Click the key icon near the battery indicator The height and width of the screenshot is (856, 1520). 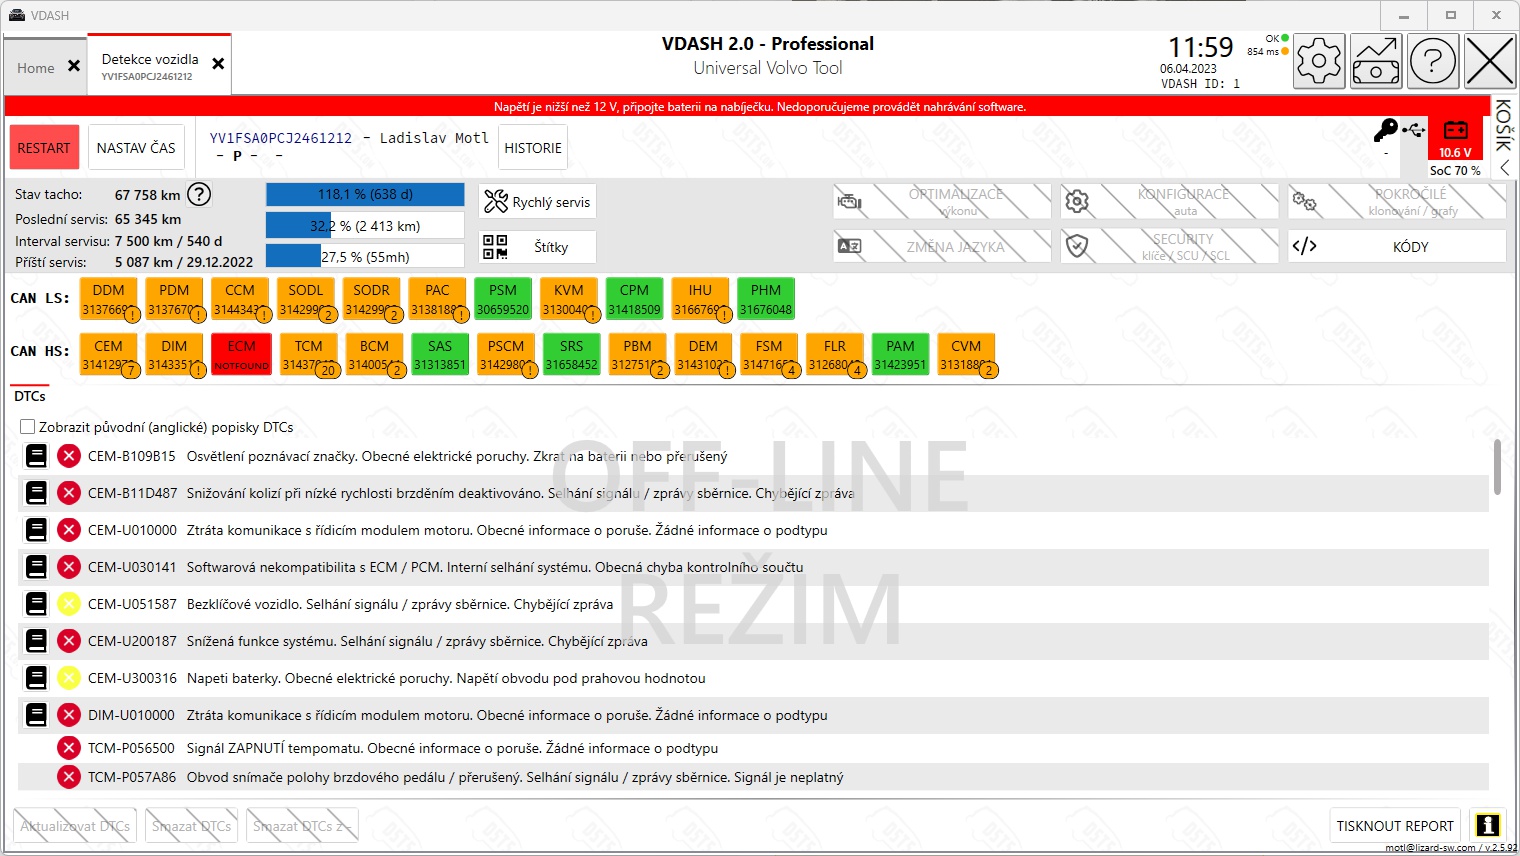tap(1386, 130)
